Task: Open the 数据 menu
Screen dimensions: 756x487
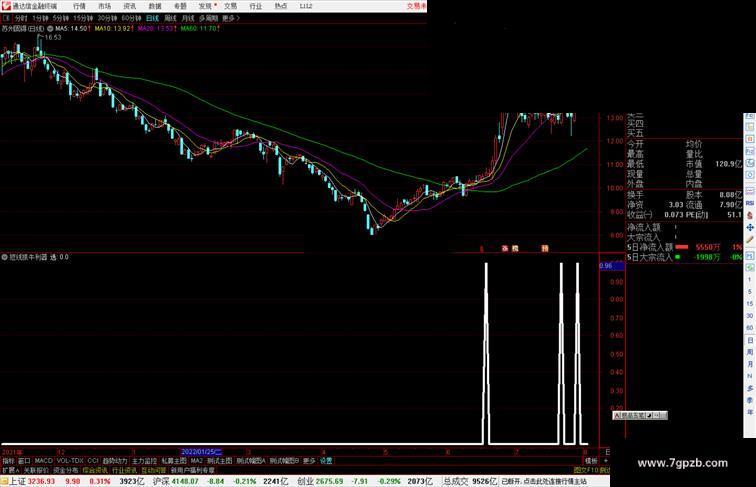Action: 155,6
